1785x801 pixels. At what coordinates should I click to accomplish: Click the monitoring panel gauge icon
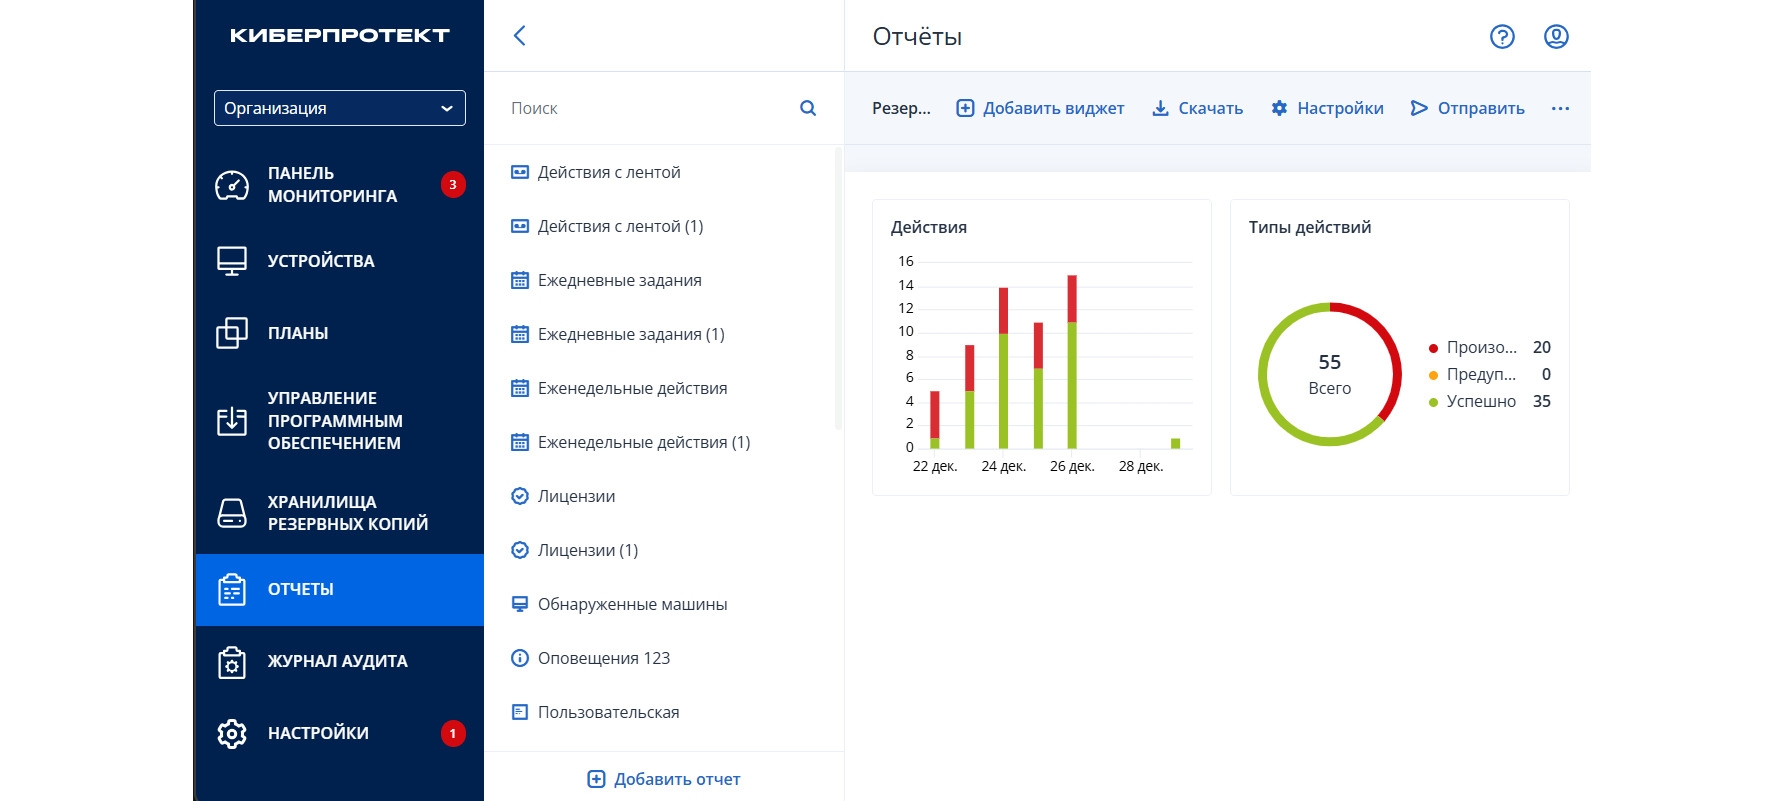[232, 185]
